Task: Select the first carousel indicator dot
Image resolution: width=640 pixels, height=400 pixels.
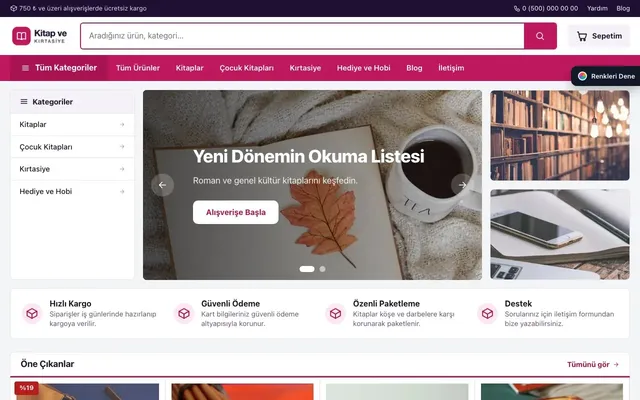Action: (307, 269)
